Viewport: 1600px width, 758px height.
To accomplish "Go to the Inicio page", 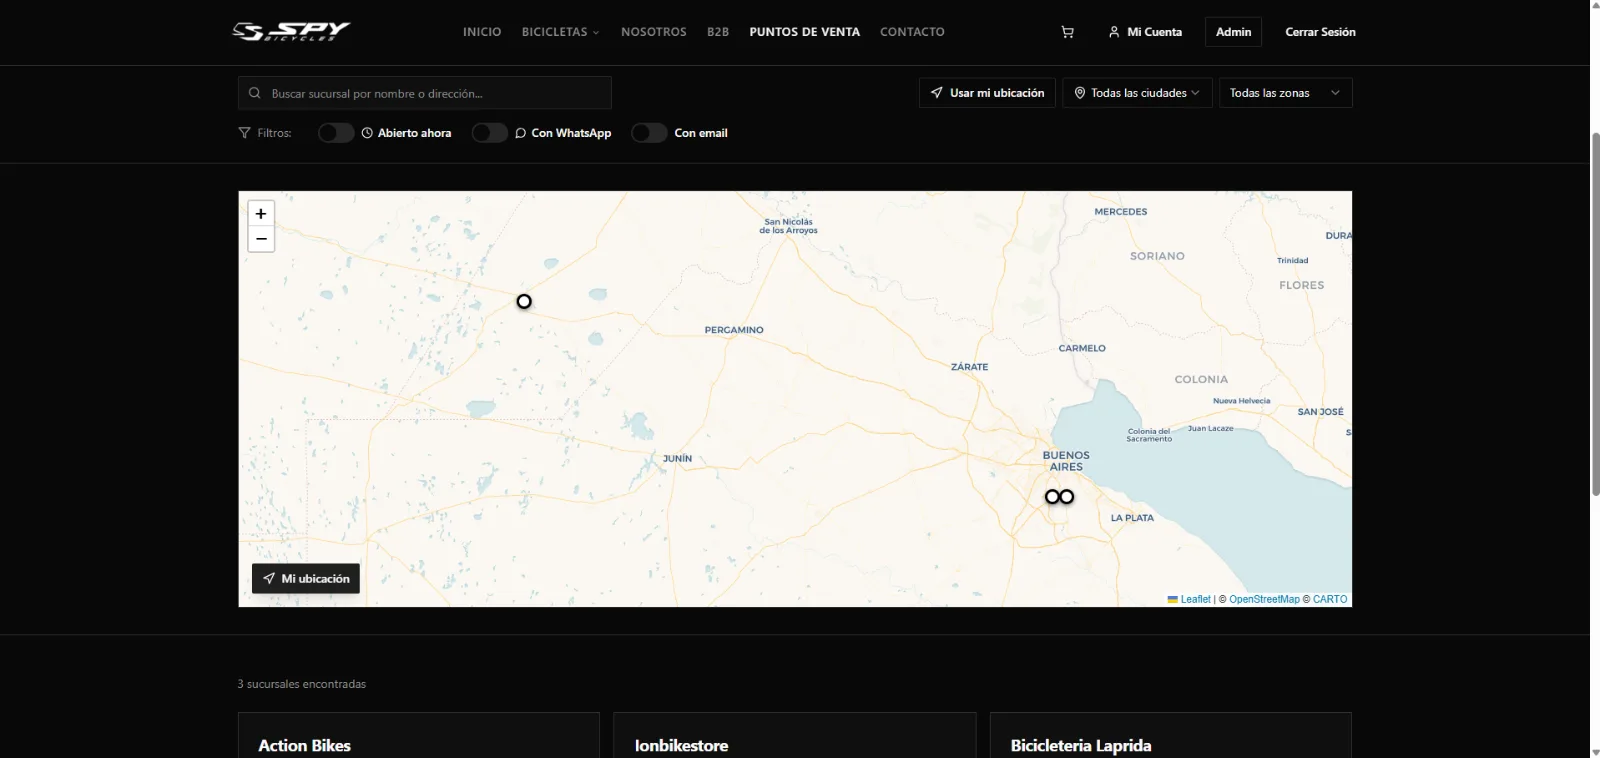I will (x=482, y=32).
